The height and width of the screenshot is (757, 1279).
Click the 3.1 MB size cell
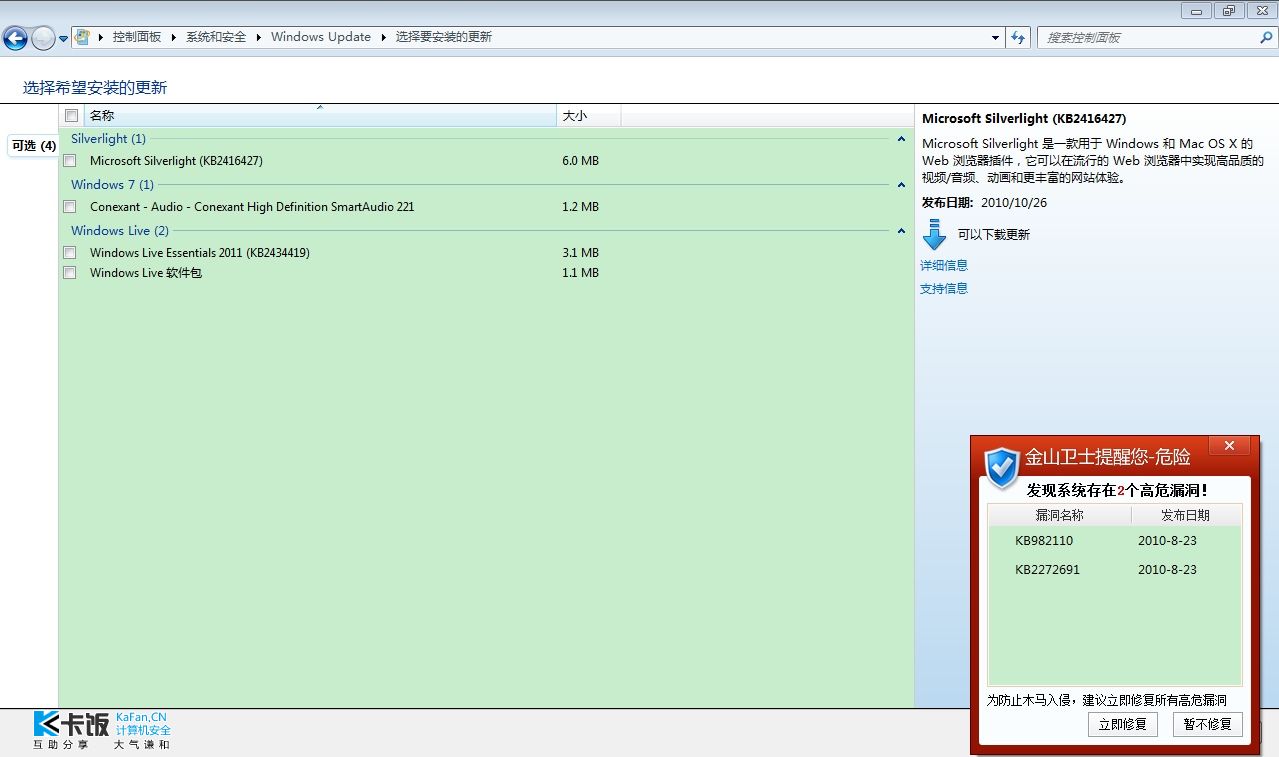point(581,253)
